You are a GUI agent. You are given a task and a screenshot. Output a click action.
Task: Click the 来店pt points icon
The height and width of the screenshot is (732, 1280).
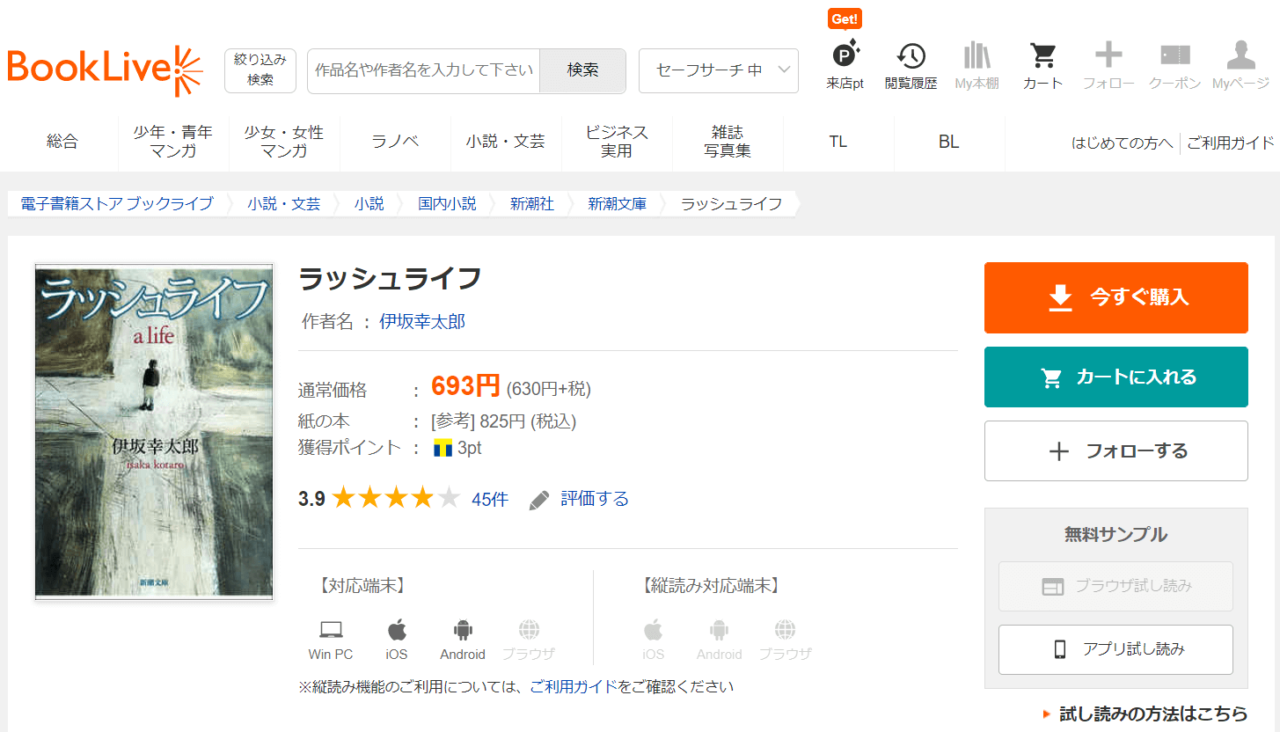(845, 56)
